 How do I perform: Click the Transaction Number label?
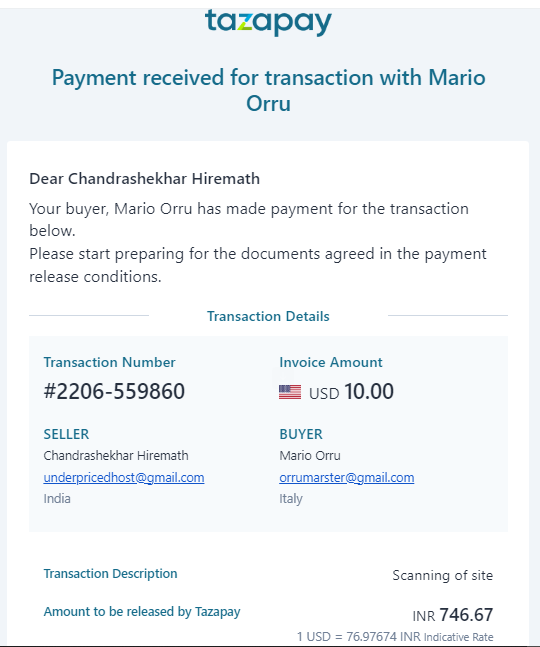[x=109, y=362]
